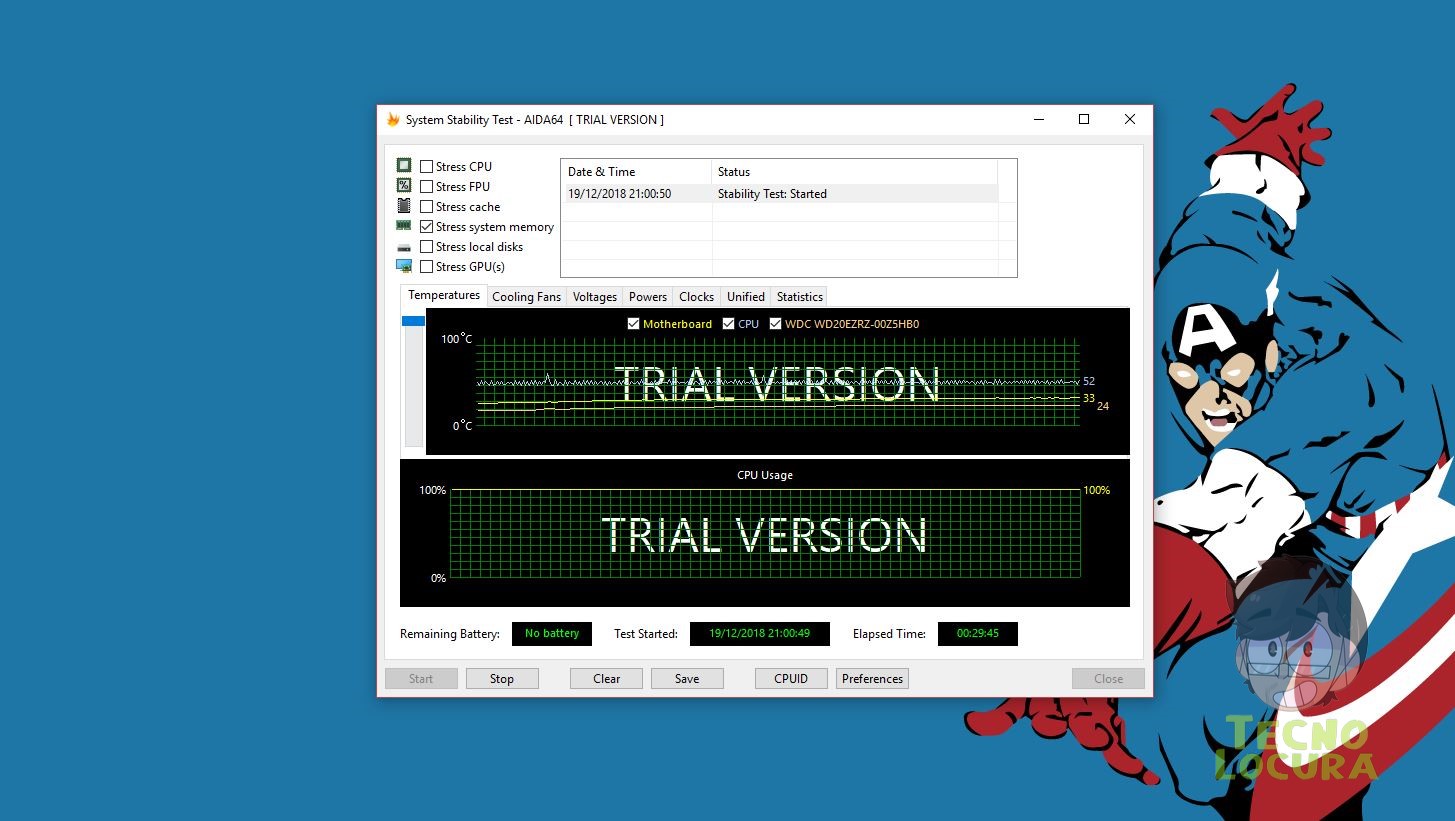Image resolution: width=1455 pixels, height=821 pixels.
Task: Click the No battery status field
Action: 552,634
